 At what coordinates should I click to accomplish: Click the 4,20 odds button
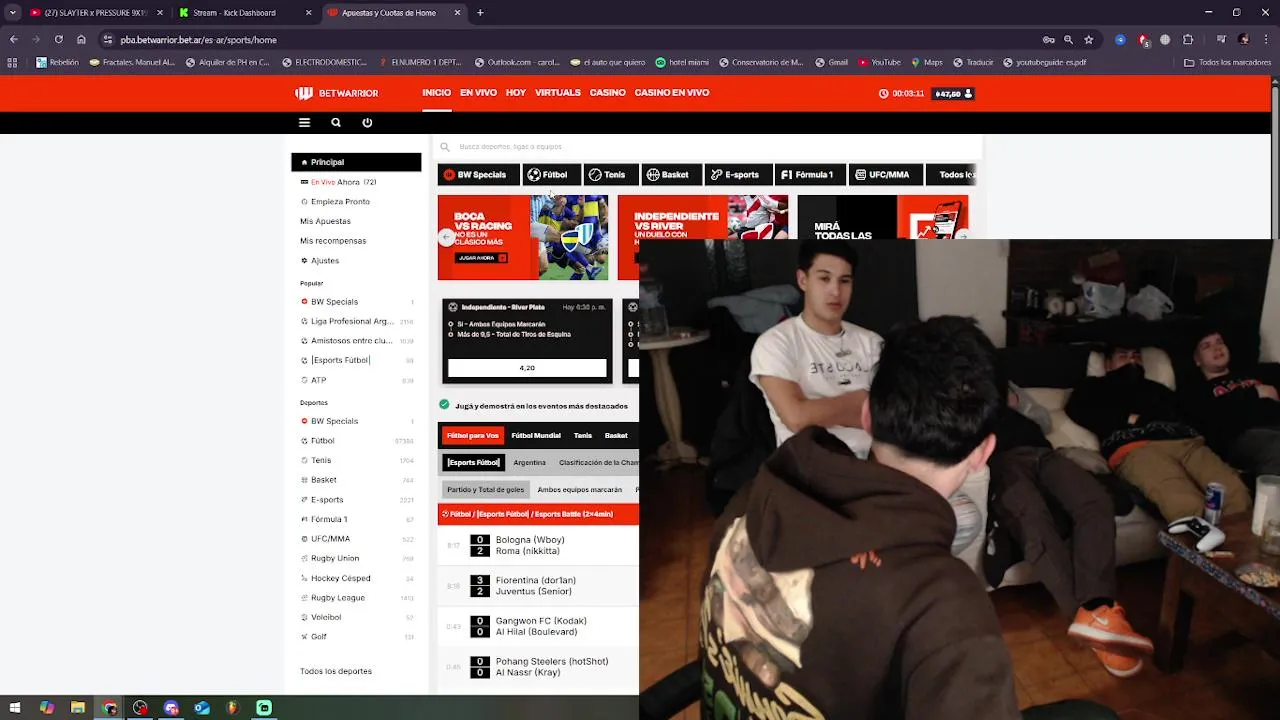527,368
